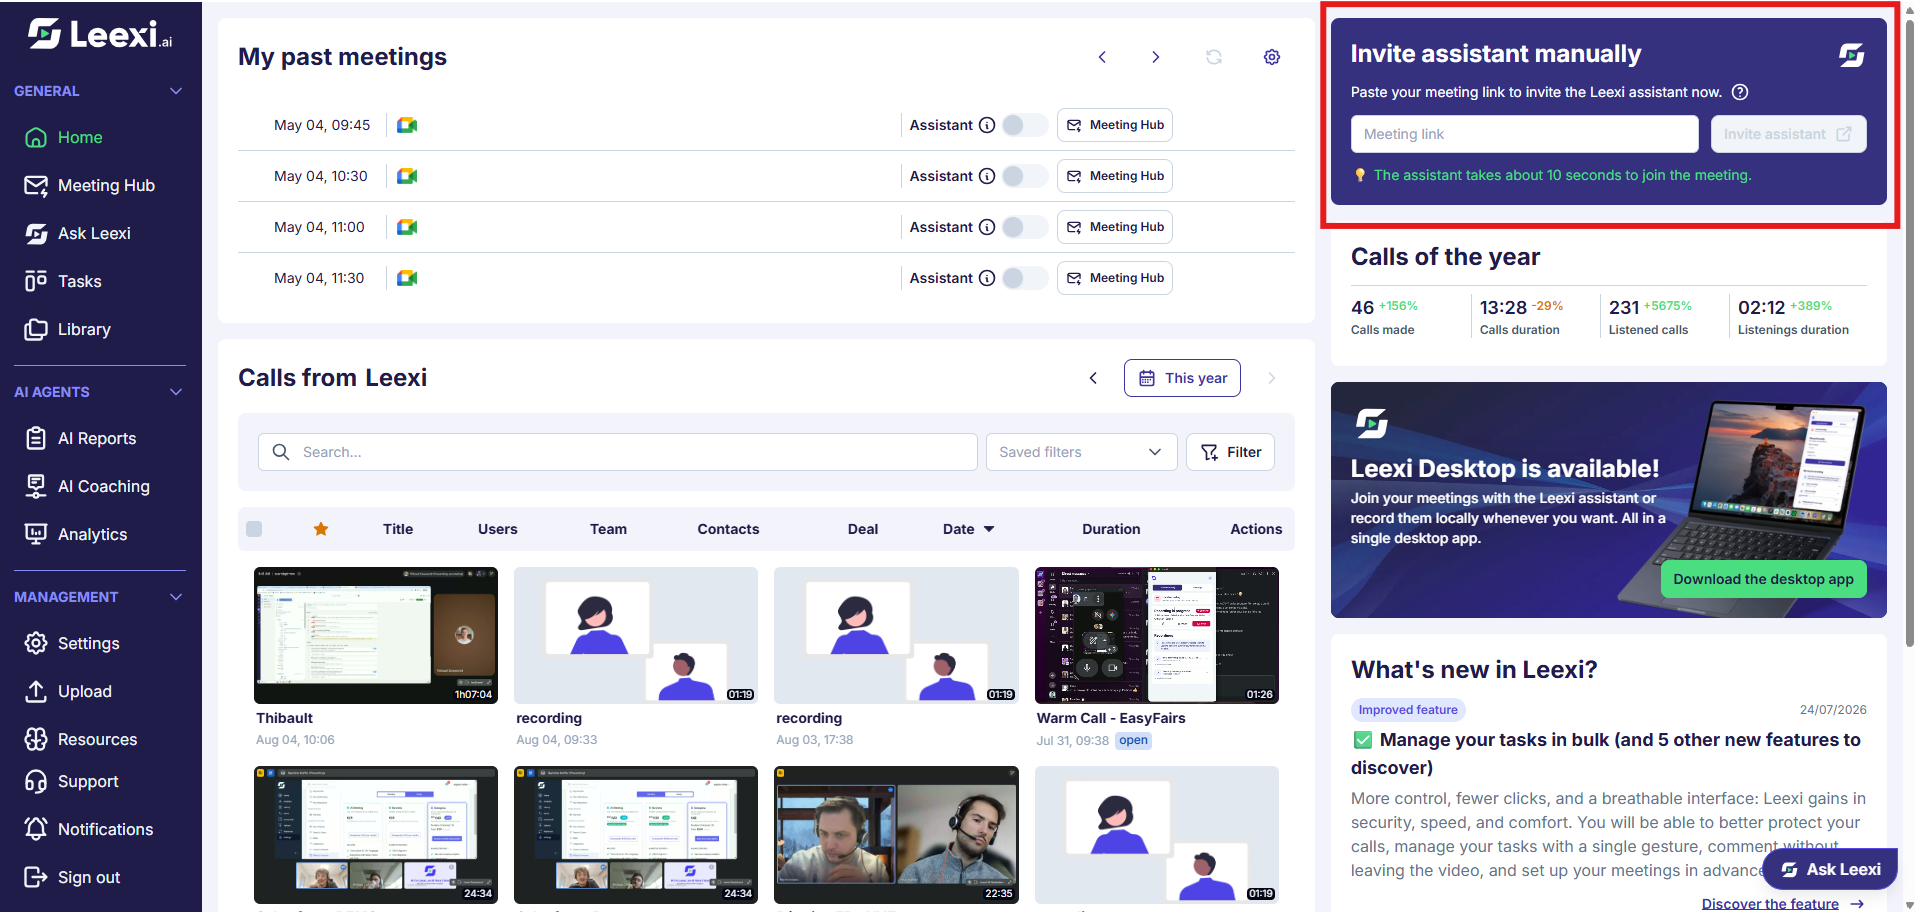The image size is (1915, 912).
Task: Click the Google Meet icon for May 04, 10:30
Action: (x=407, y=176)
